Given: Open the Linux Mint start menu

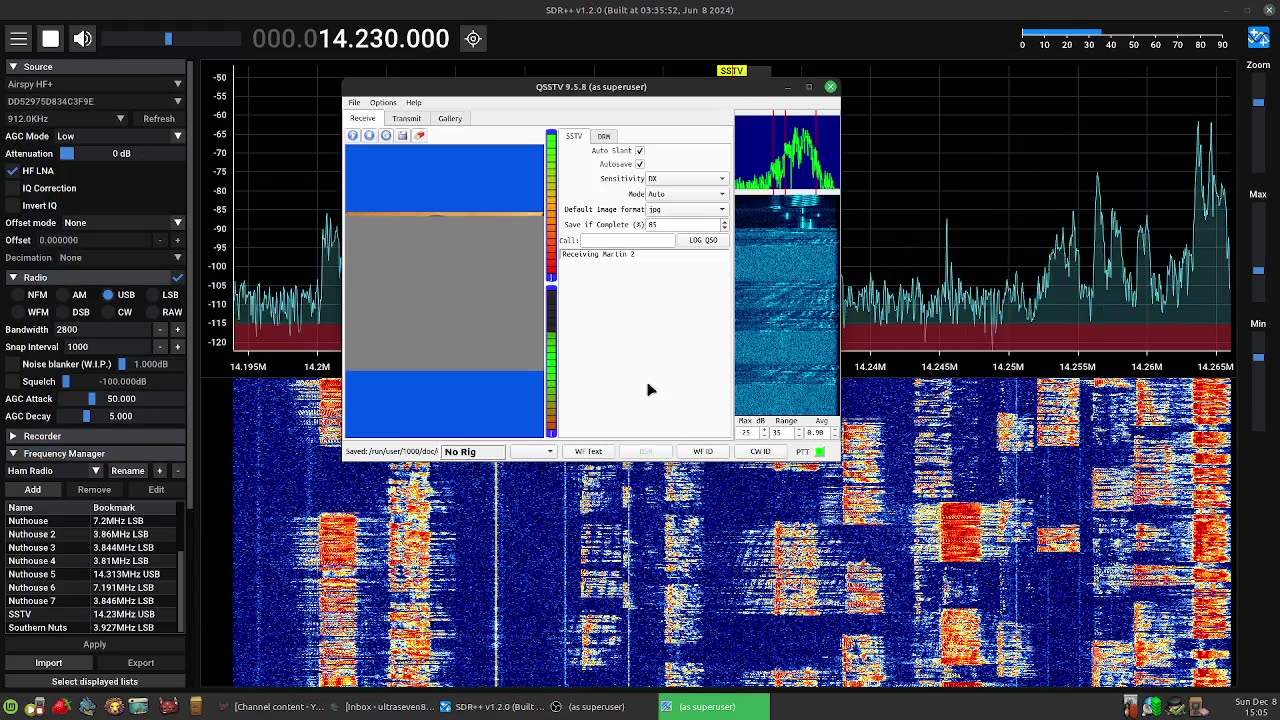Looking at the screenshot, I should (10, 707).
